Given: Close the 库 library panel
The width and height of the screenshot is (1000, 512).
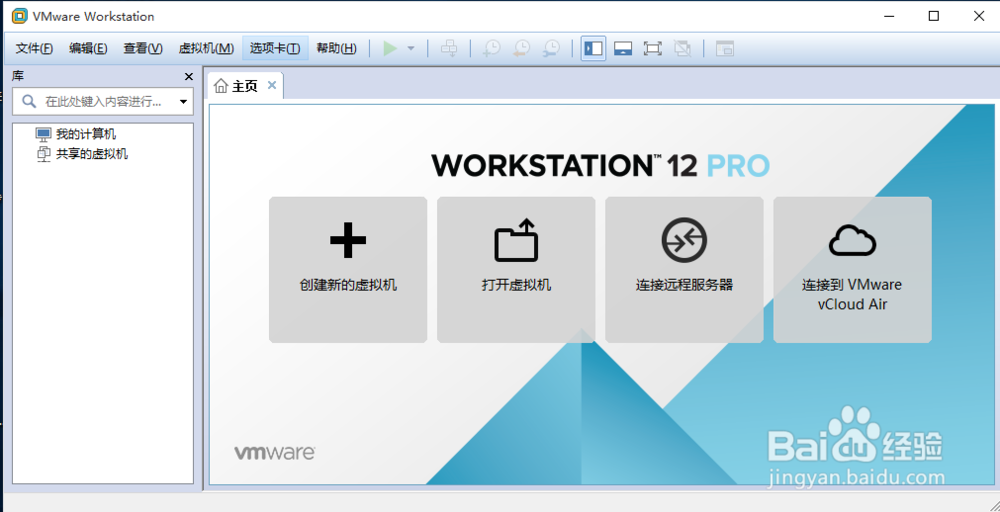Looking at the screenshot, I should pyautogui.click(x=189, y=77).
